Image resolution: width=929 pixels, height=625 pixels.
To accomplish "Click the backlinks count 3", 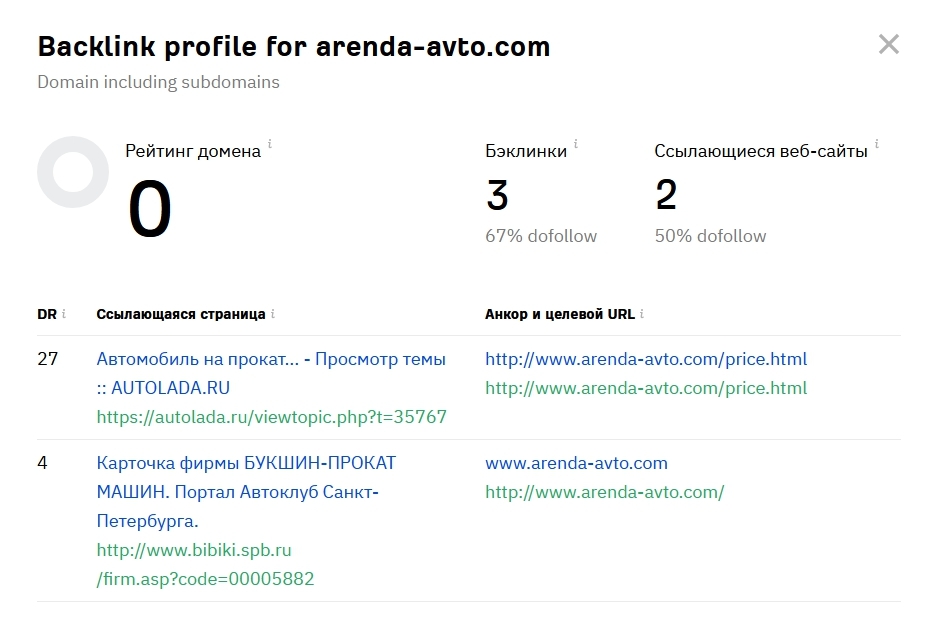I will coord(497,195).
